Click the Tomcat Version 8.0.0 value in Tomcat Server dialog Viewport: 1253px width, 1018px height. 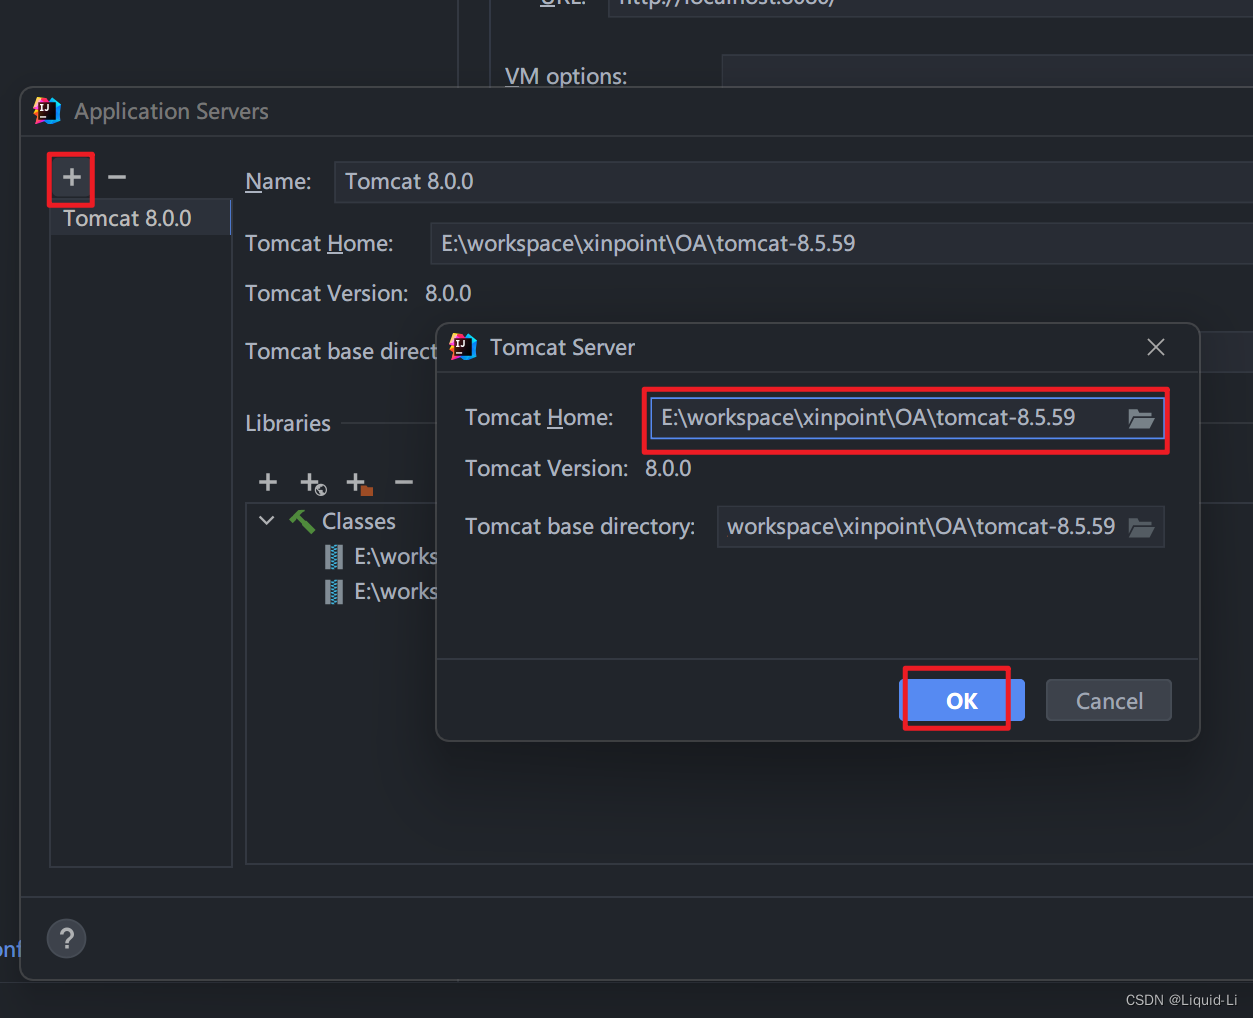pos(668,469)
